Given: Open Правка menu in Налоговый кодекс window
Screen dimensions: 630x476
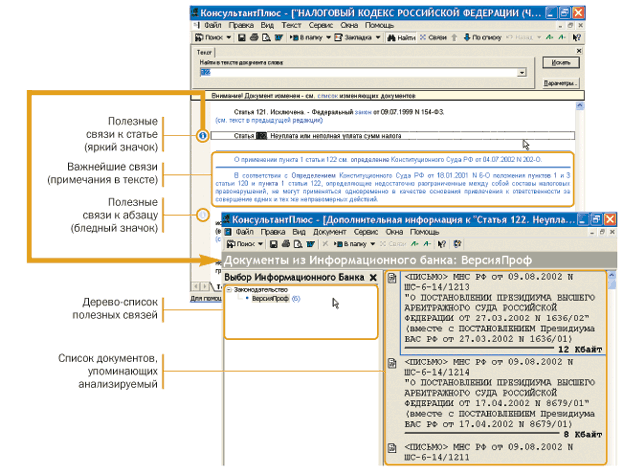Looking at the screenshot, I should [241, 25].
